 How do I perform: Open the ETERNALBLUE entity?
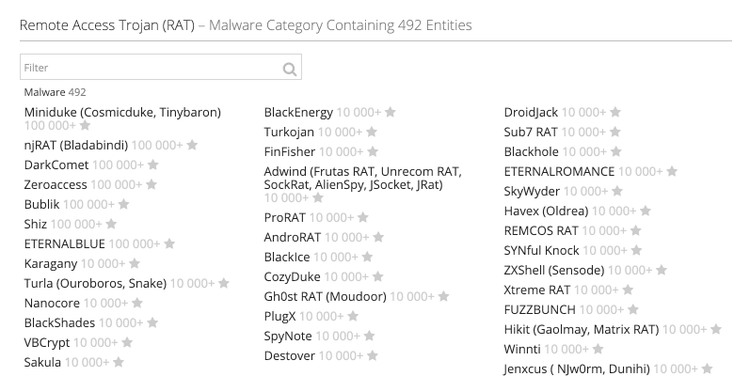coord(65,244)
